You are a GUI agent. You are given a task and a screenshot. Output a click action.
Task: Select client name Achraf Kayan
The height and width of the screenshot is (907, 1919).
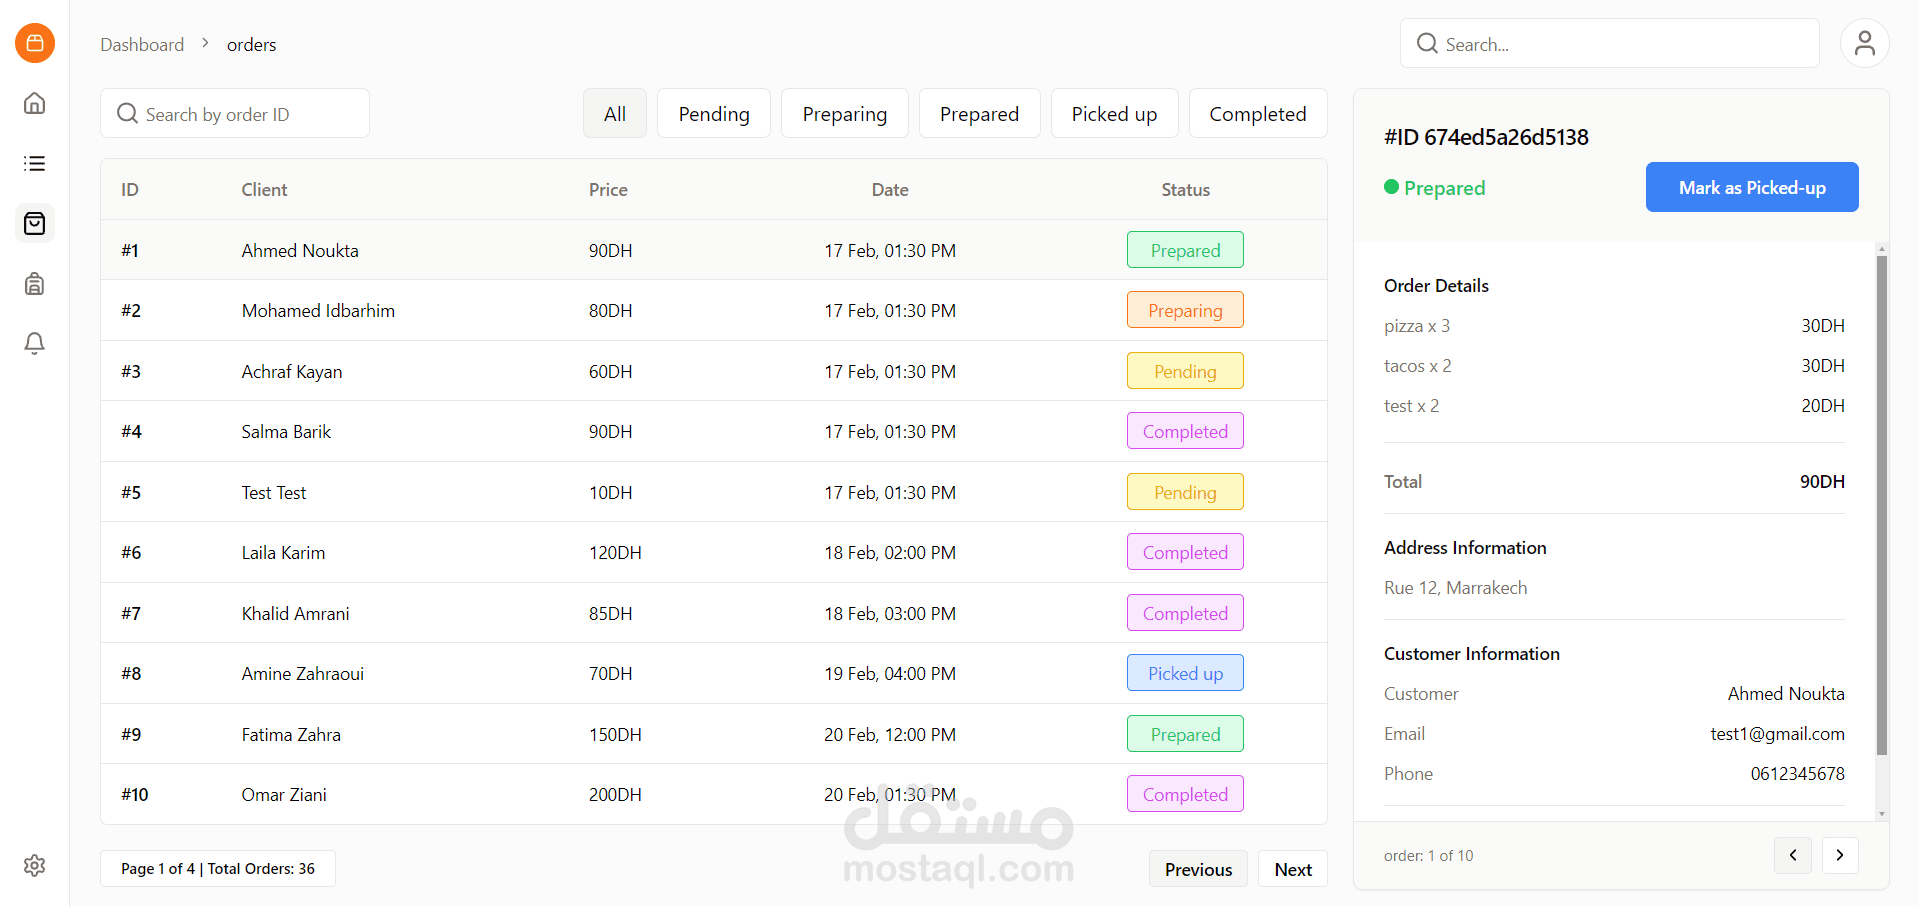(292, 371)
